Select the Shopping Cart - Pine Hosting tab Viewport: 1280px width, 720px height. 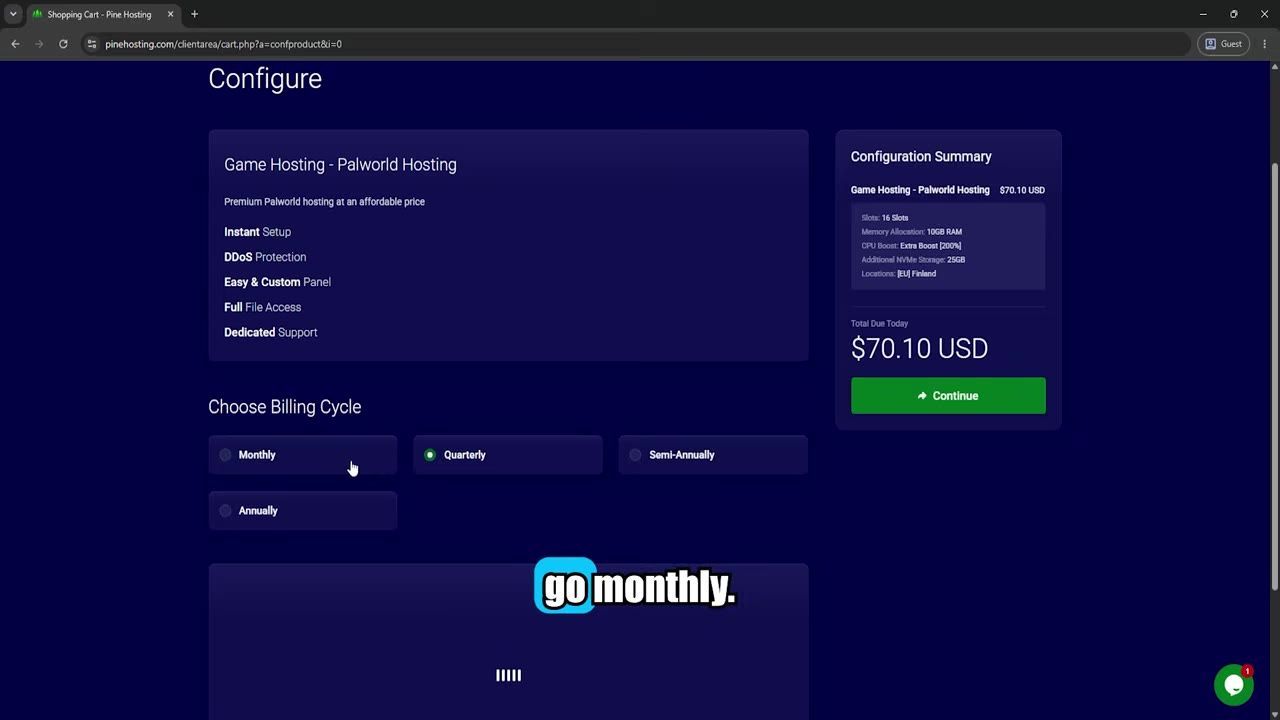coord(103,14)
